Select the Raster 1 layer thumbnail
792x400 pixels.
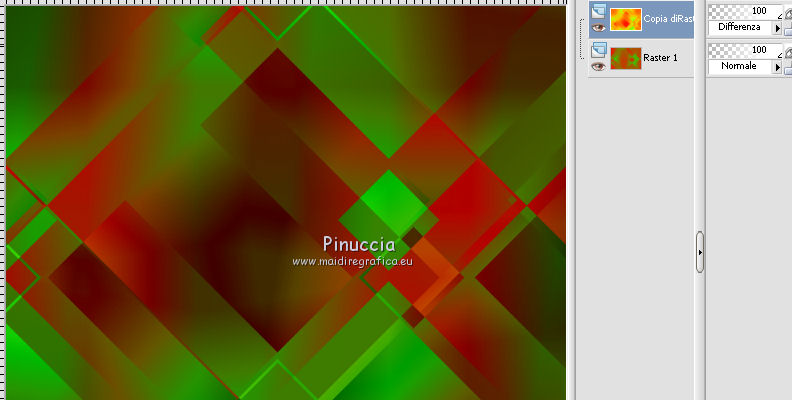[x=626, y=58]
